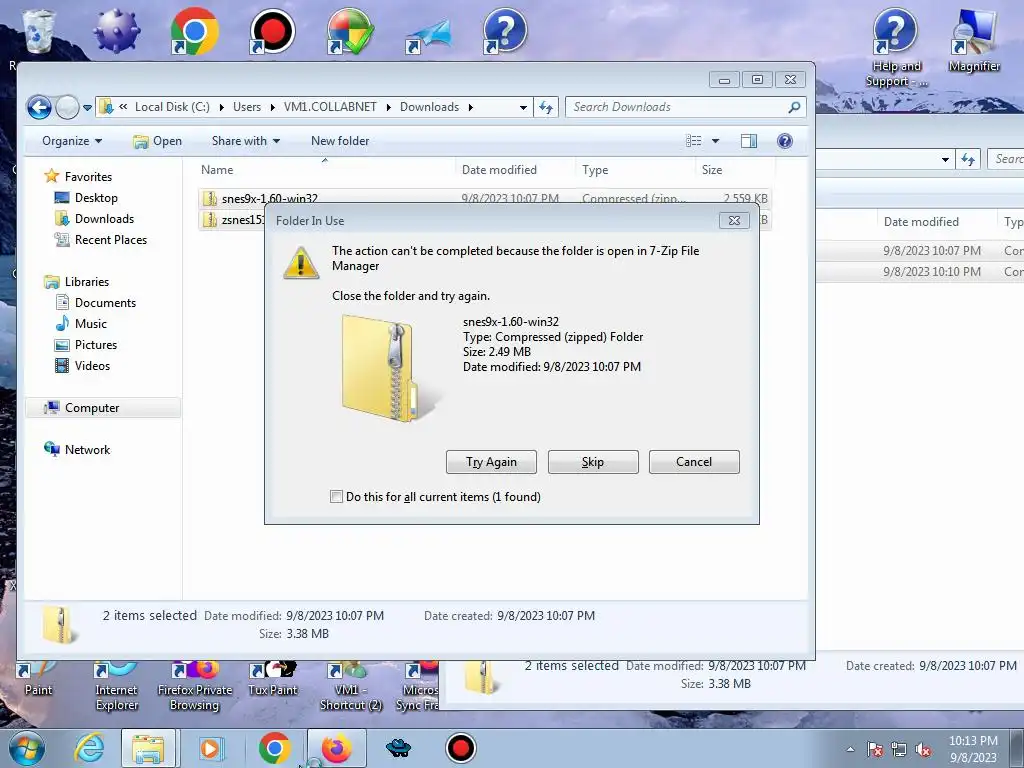The height and width of the screenshot is (768, 1024).
Task: Open the Windows Start button
Action: coord(27,748)
